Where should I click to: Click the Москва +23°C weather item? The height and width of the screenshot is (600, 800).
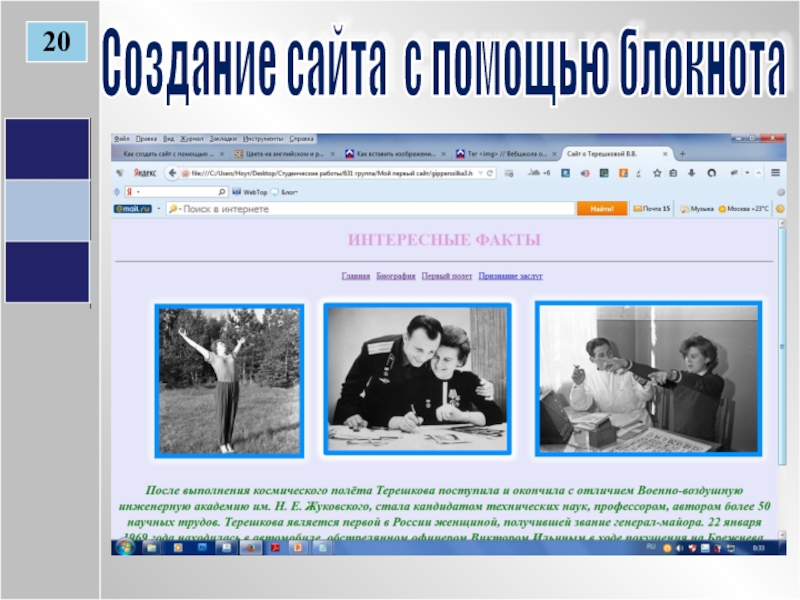point(743,209)
